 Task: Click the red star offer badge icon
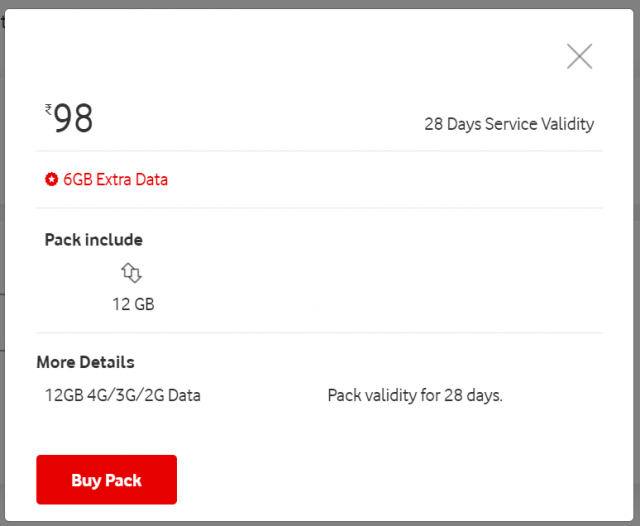(x=51, y=179)
